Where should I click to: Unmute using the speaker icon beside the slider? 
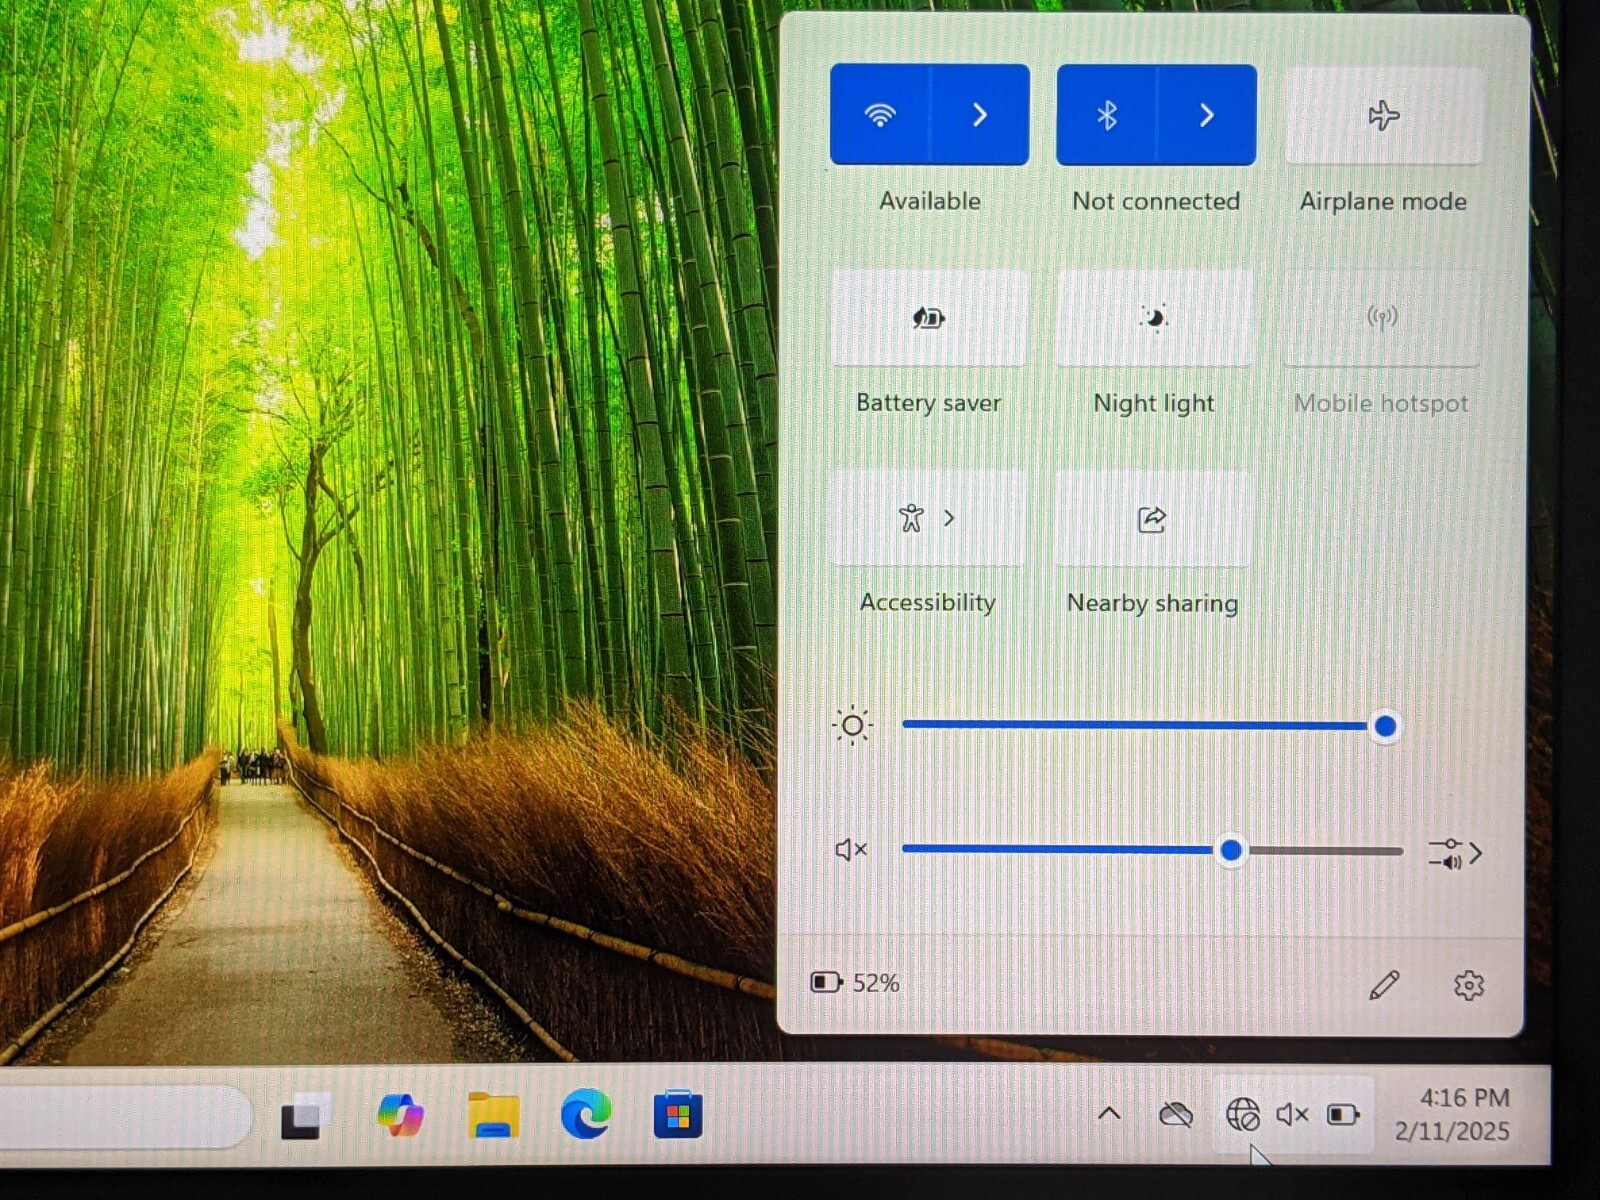pyautogui.click(x=851, y=850)
